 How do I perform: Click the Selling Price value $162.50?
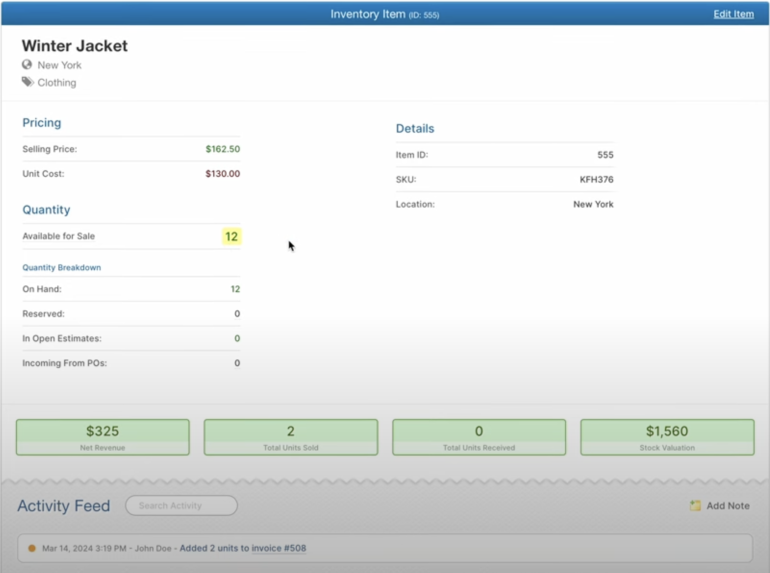tap(222, 149)
